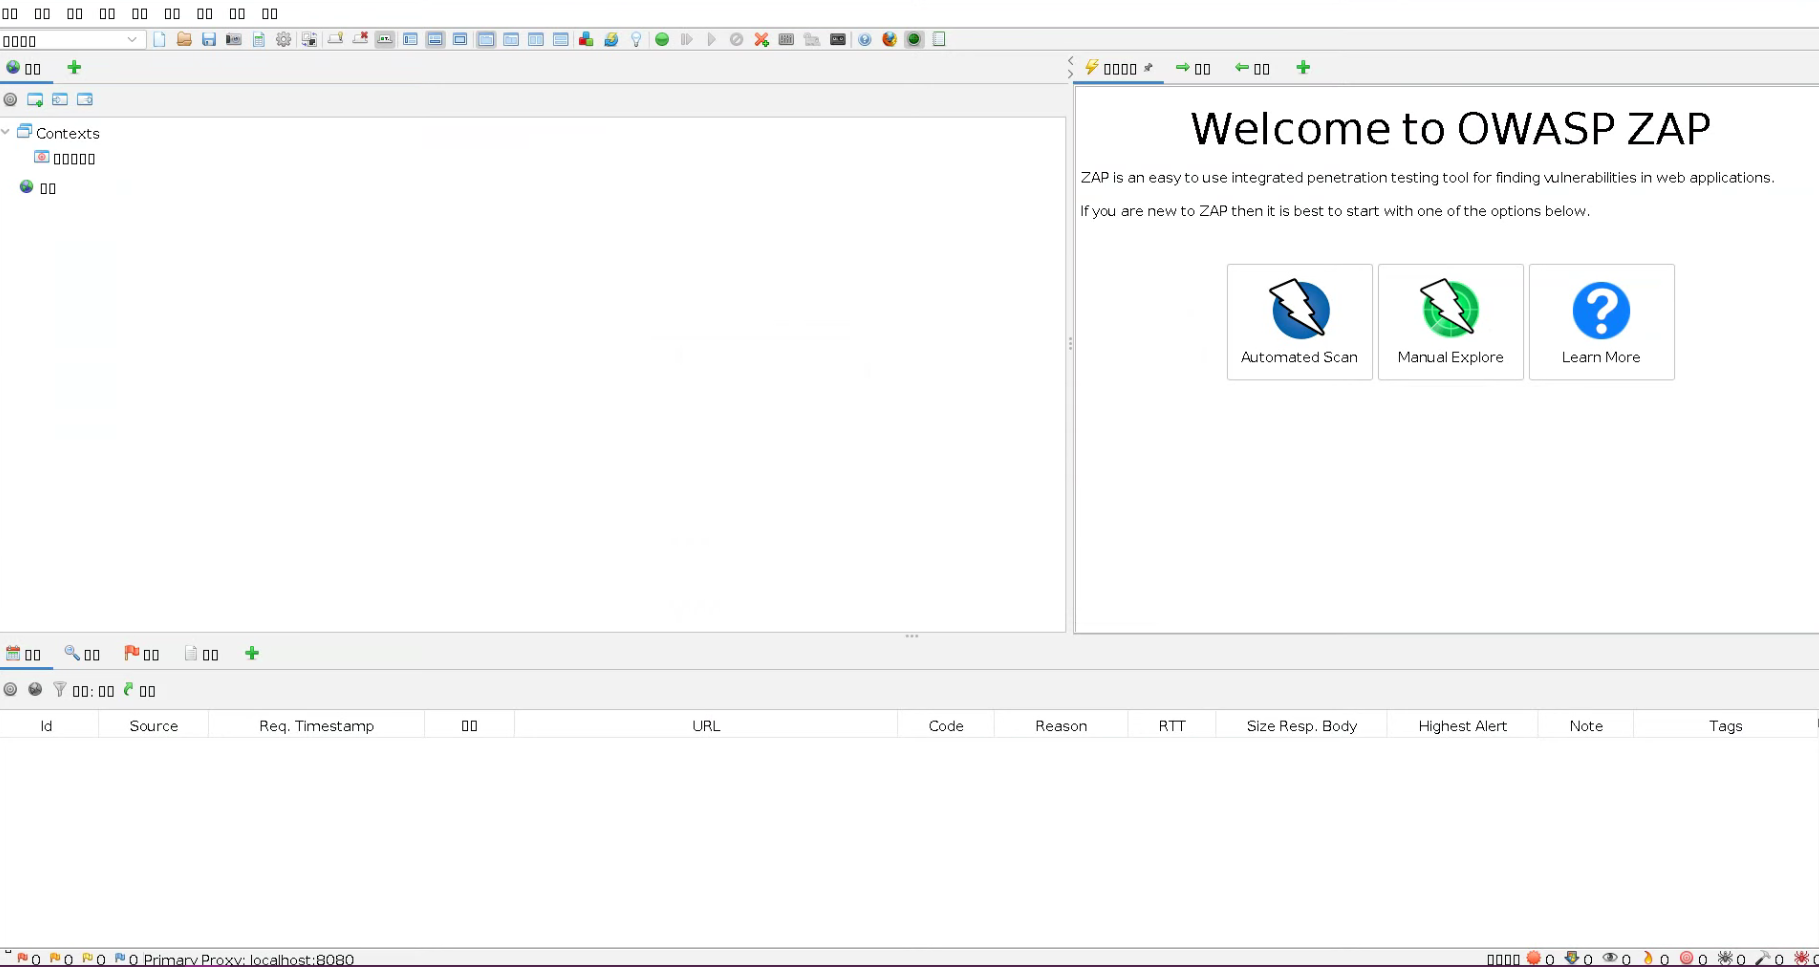
Task: Click the Manual Explore button
Action: [1450, 322]
